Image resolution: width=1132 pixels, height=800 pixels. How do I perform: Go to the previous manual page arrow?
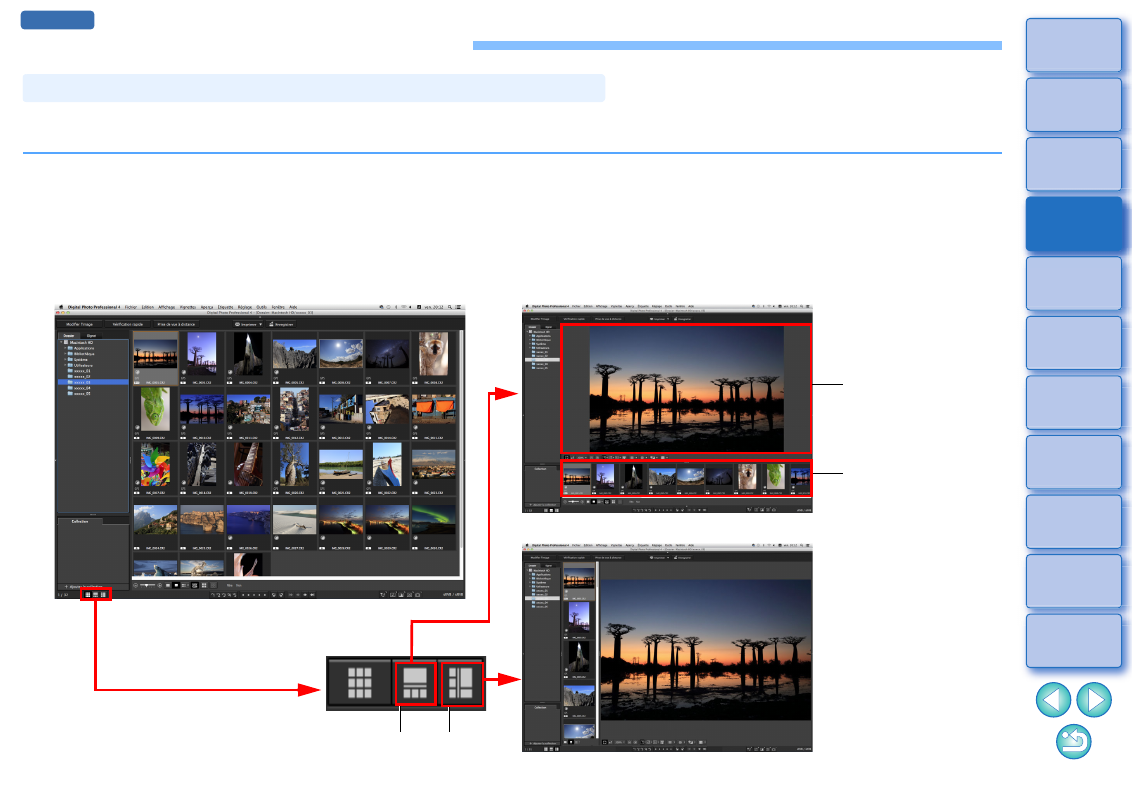click(x=1053, y=700)
